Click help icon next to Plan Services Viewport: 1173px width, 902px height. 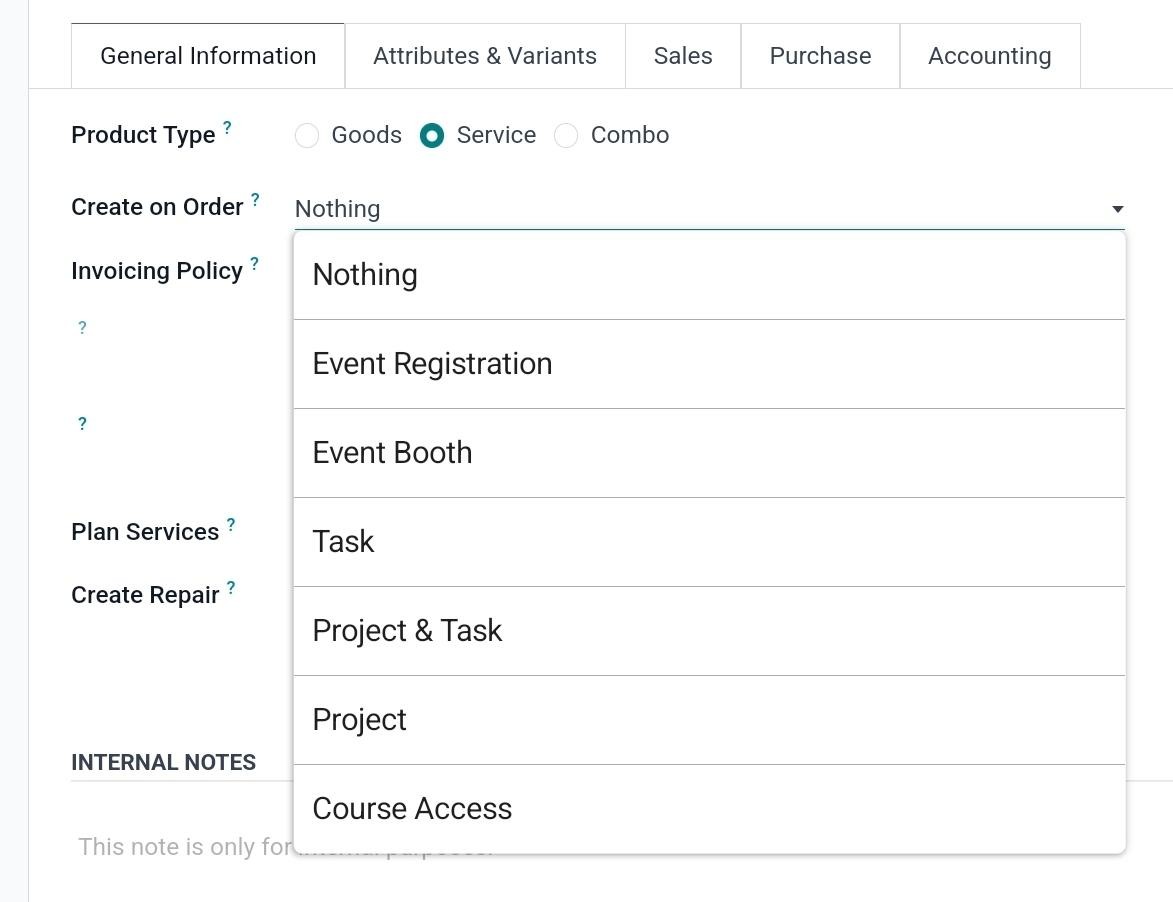click(231, 524)
